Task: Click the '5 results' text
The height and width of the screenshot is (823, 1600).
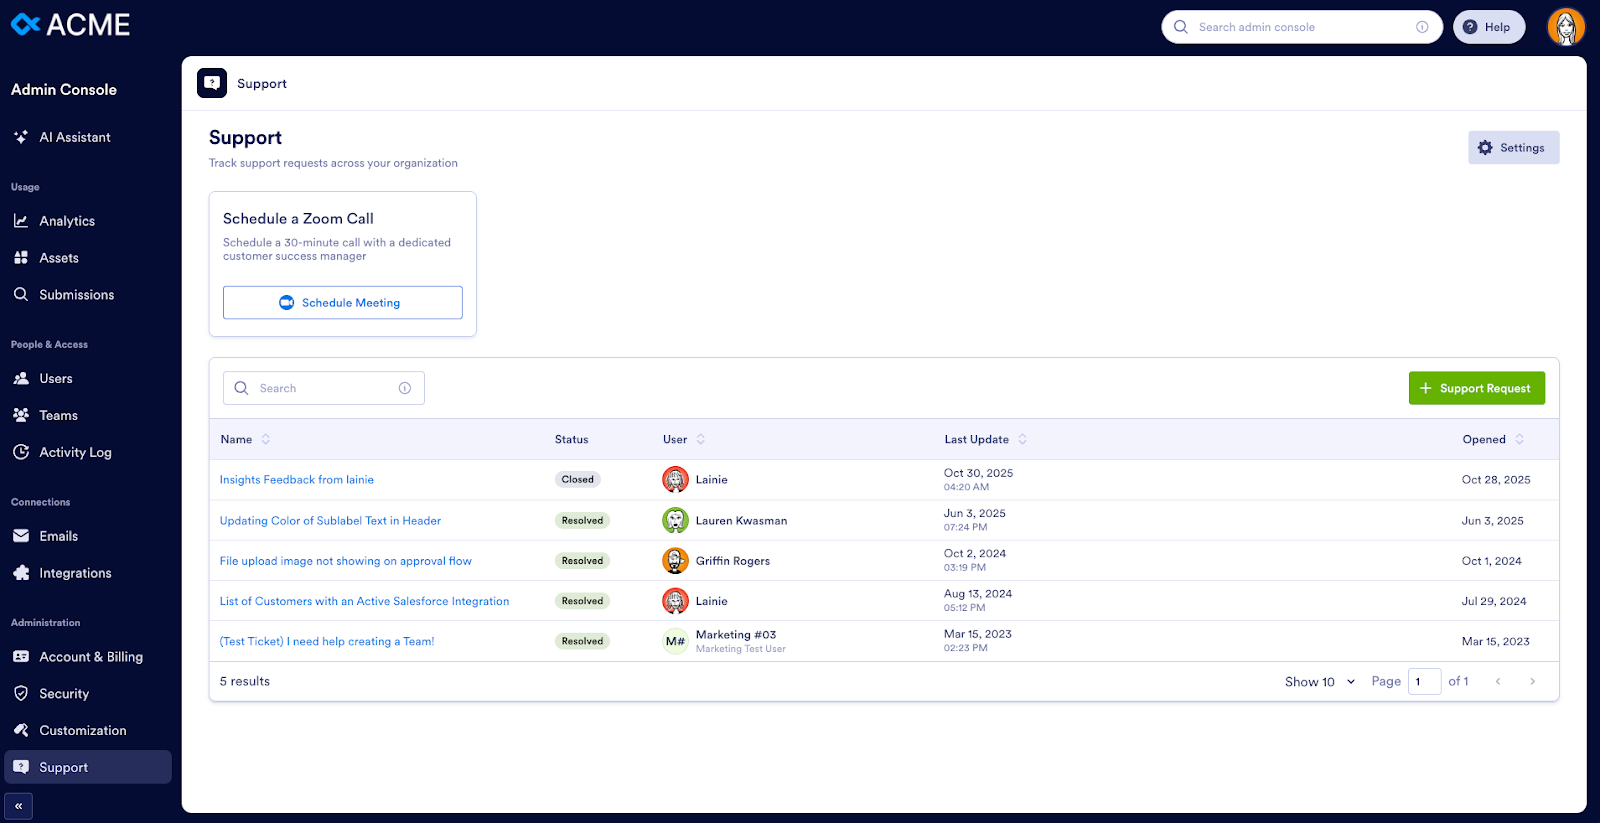Action: (245, 682)
